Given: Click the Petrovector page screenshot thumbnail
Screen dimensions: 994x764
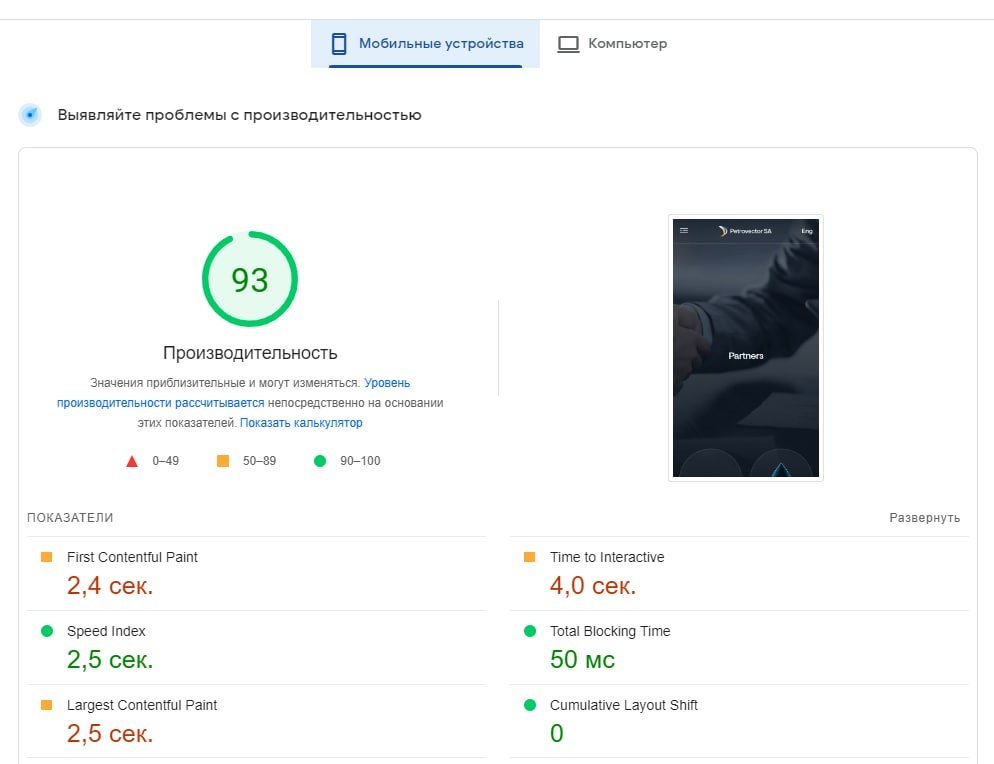Looking at the screenshot, I should coord(746,348).
